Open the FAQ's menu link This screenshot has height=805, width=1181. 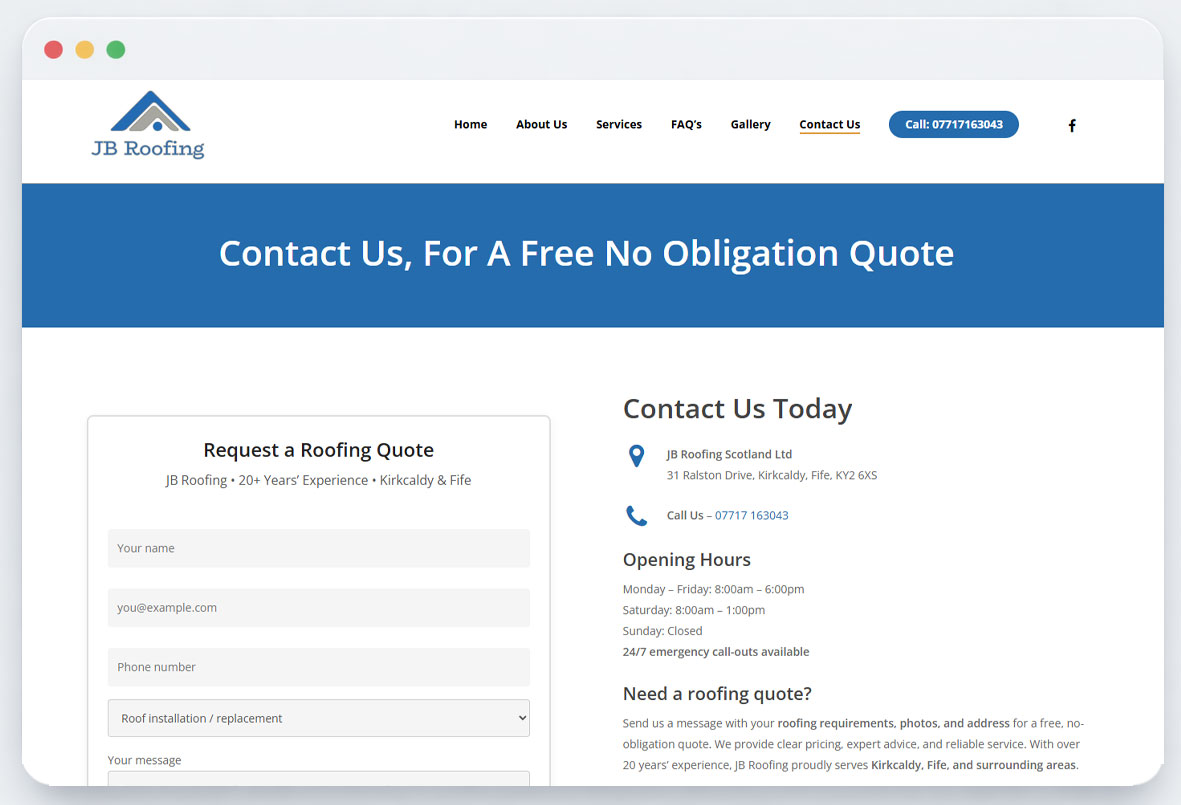click(x=686, y=125)
